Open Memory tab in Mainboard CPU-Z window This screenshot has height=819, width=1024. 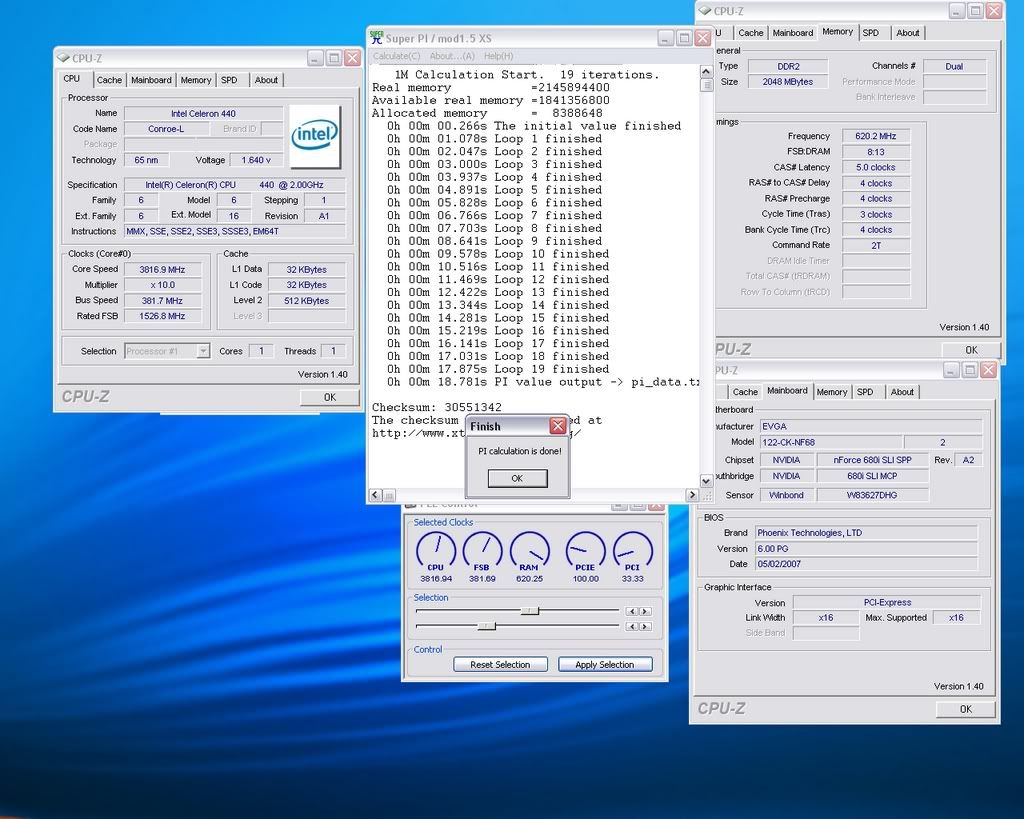coord(831,392)
